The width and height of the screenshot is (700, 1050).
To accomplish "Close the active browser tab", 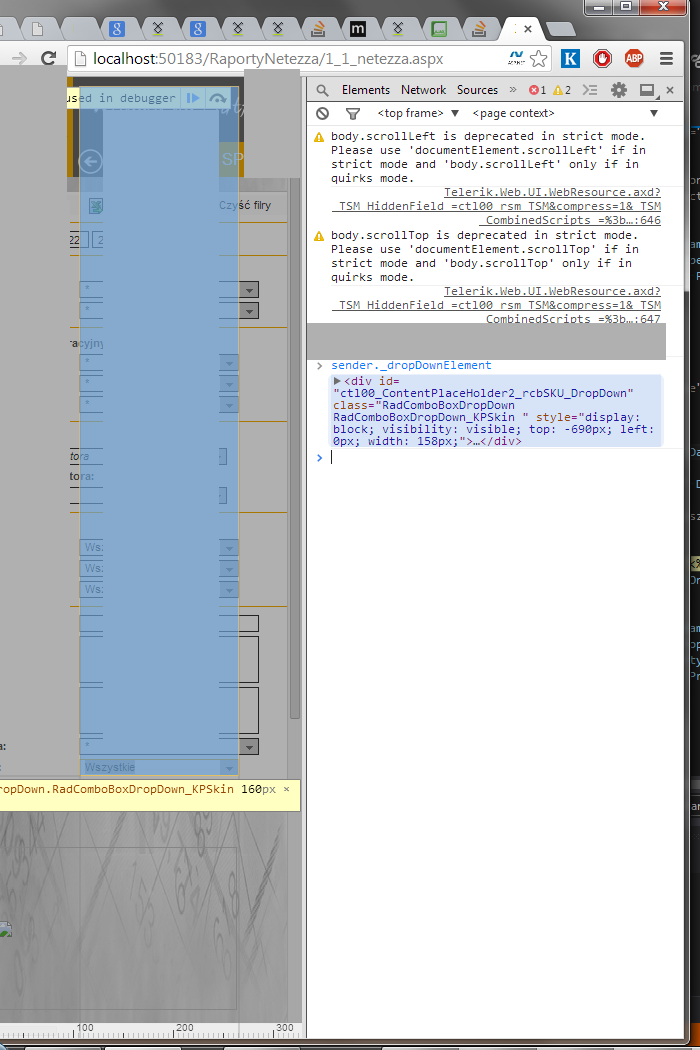I will click(528, 29).
